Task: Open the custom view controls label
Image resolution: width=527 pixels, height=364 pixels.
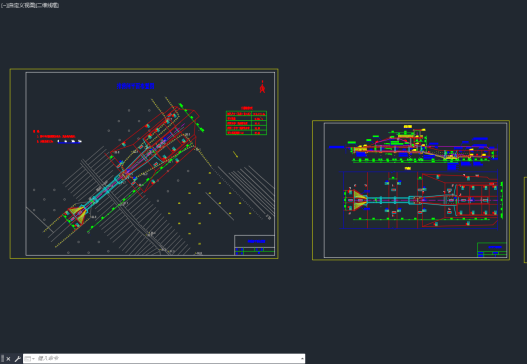Action: 21,5
